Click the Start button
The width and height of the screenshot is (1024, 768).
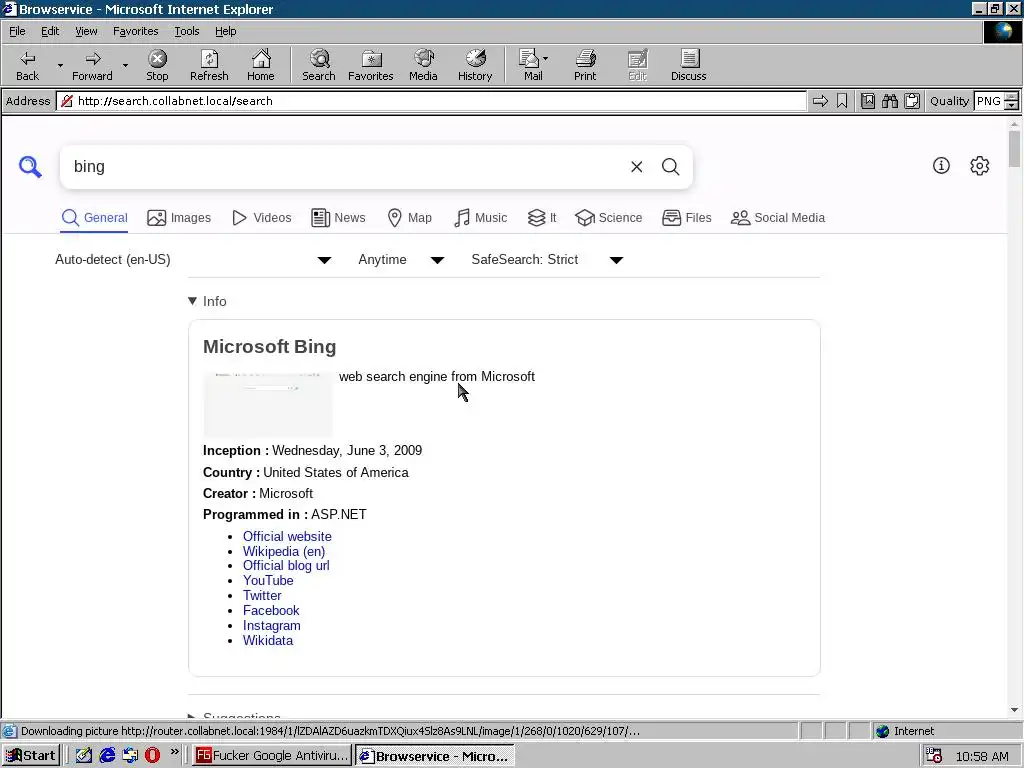pos(31,756)
